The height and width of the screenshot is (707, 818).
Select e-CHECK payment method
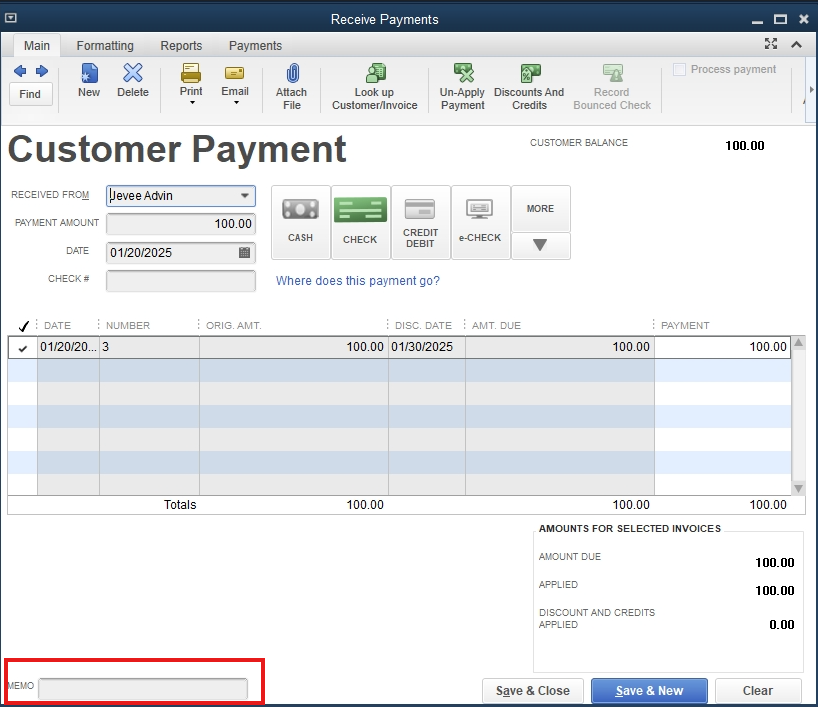(x=480, y=221)
